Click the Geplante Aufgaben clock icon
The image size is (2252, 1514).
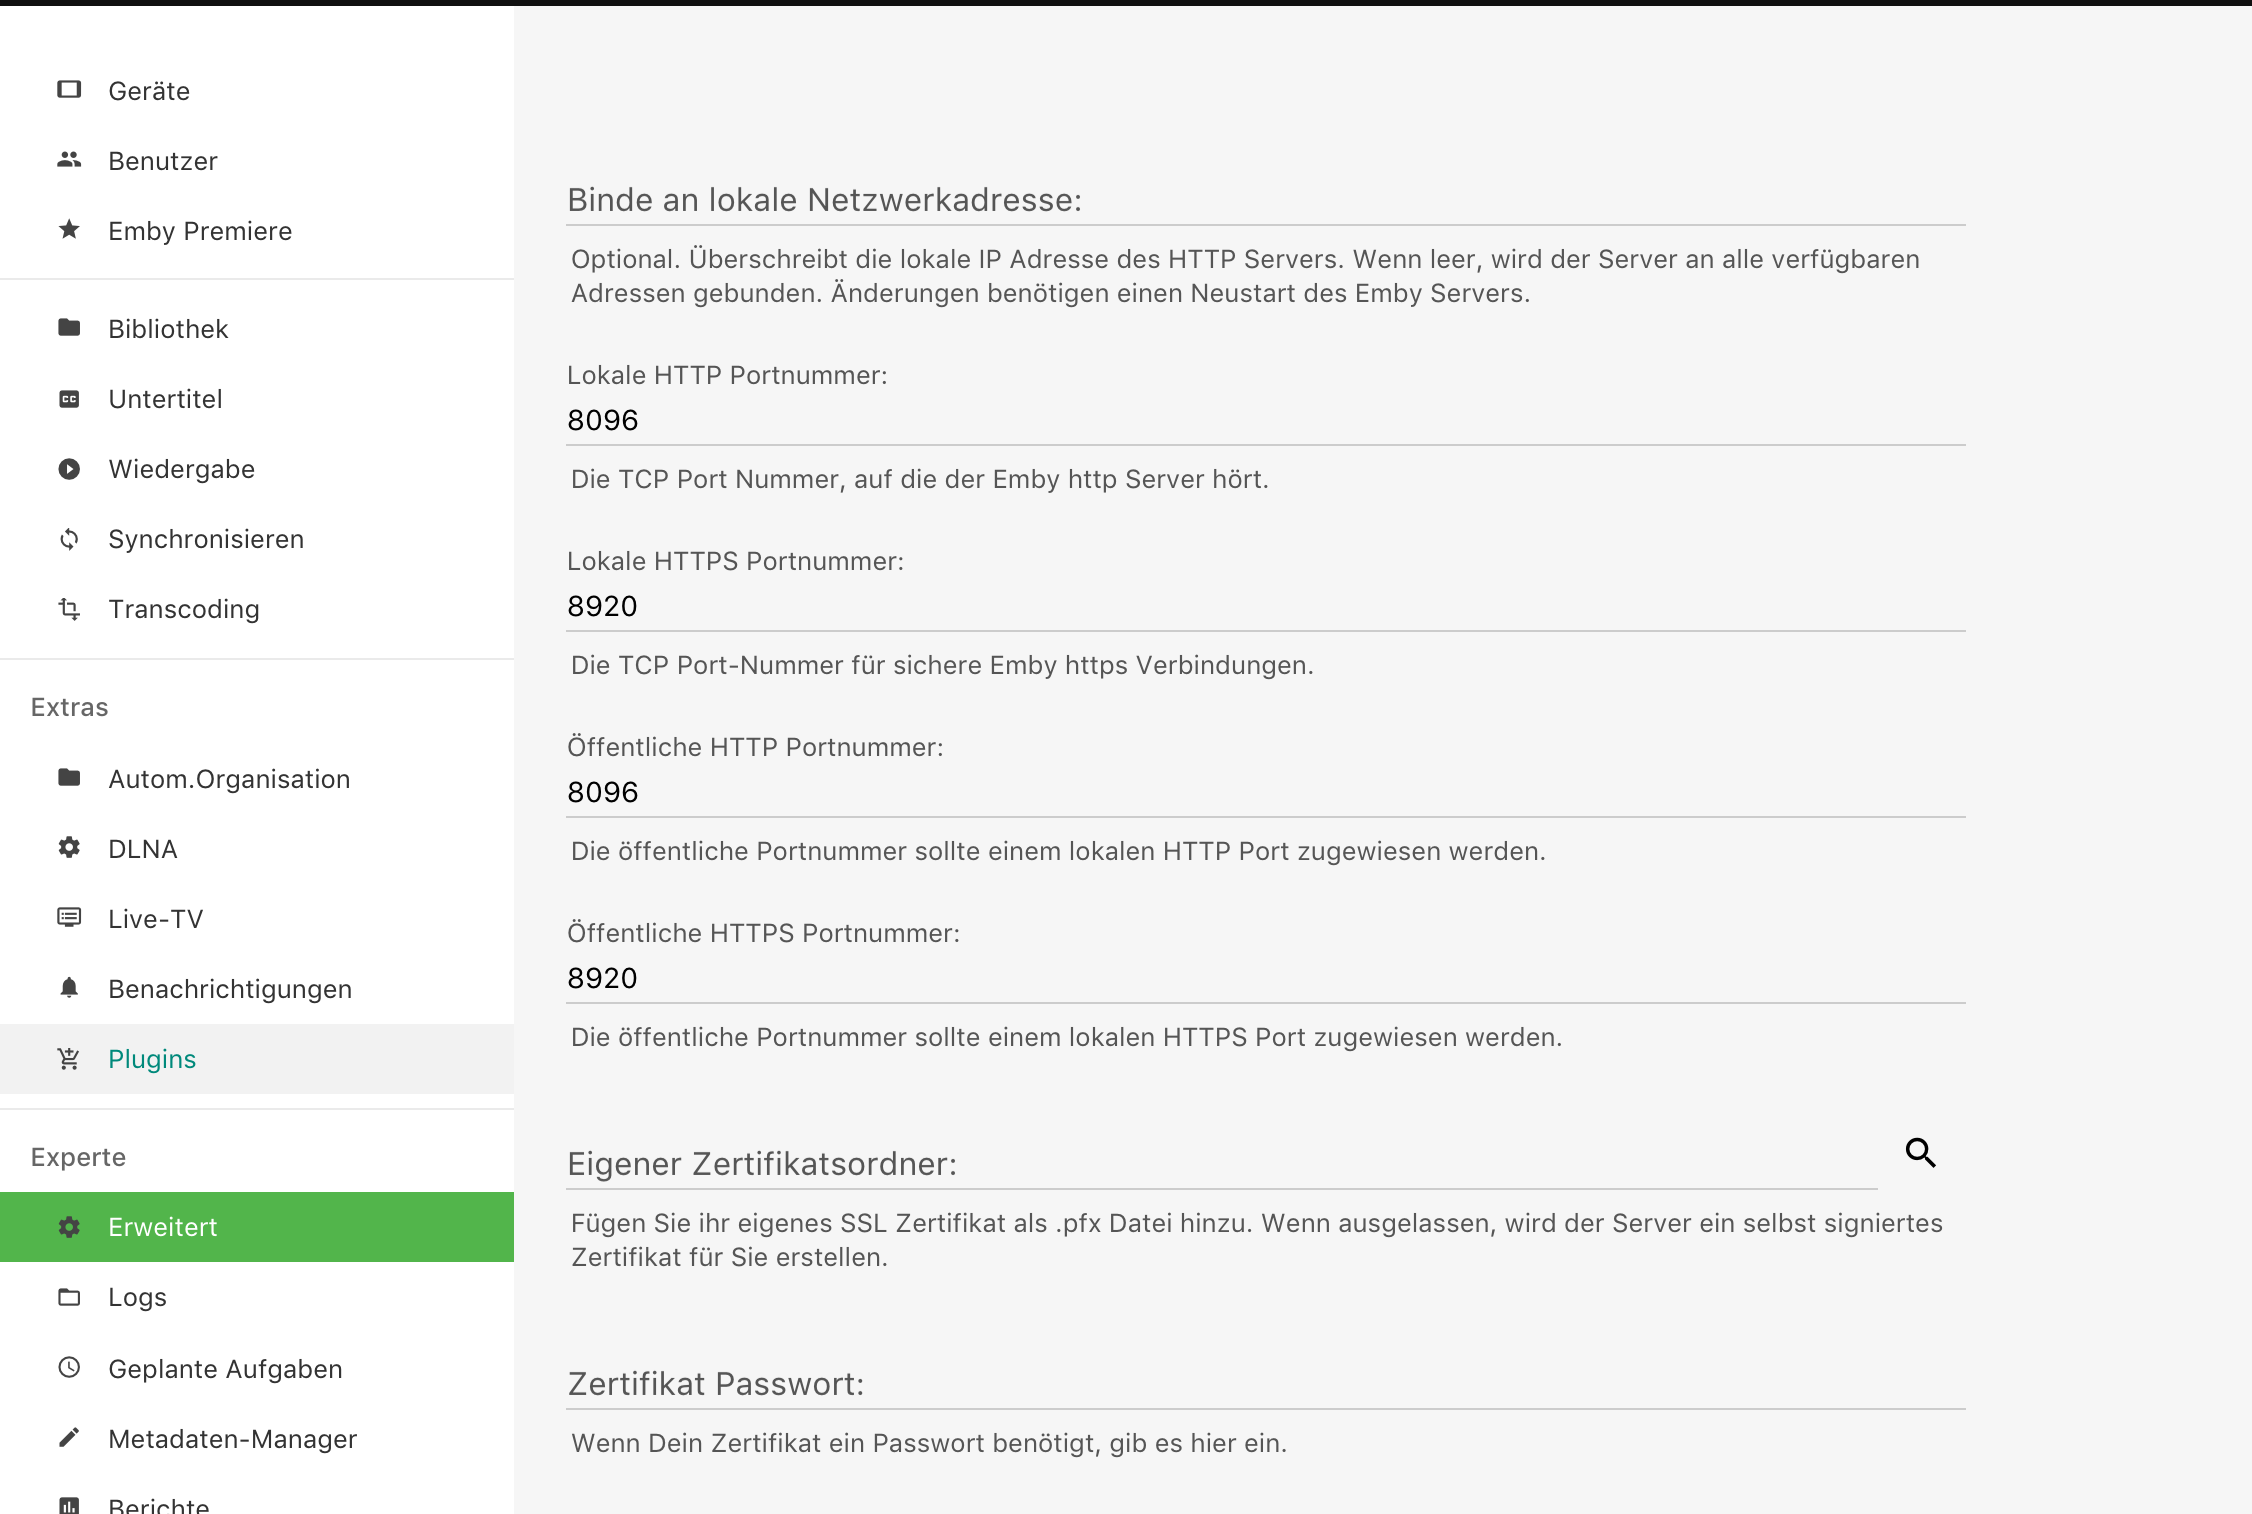69,1367
